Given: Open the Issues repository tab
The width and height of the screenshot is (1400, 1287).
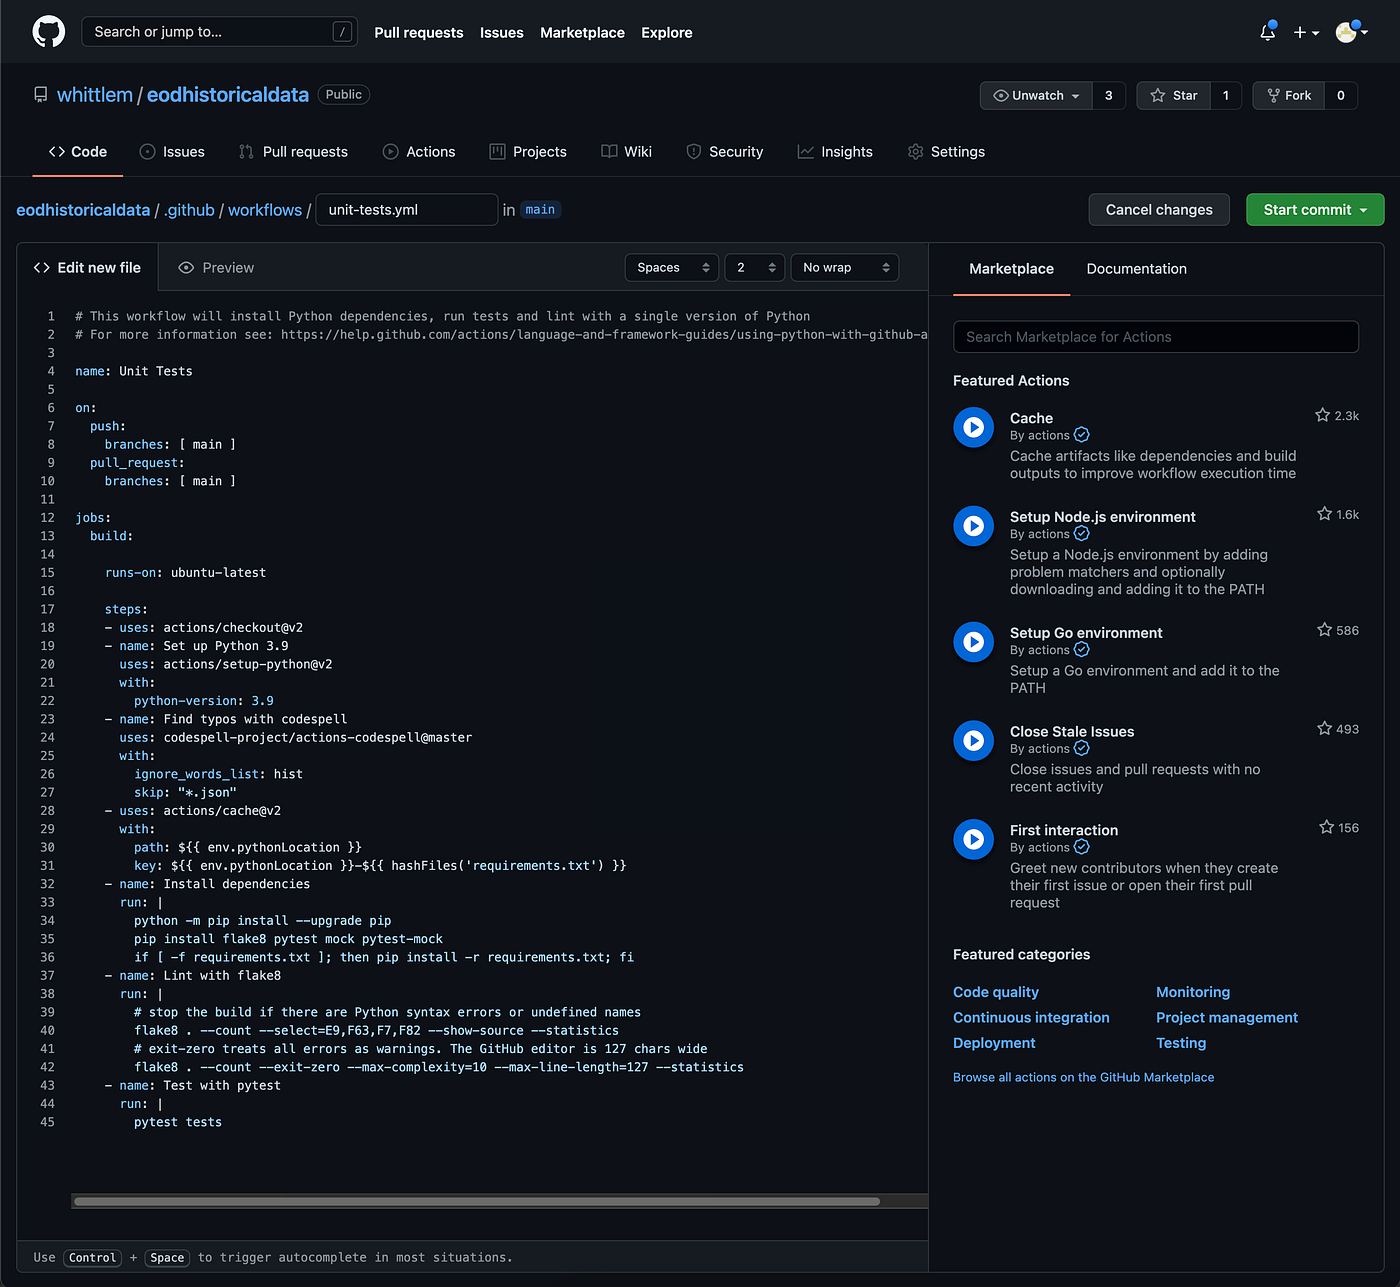Looking at the screenshot, I should 172,152.
